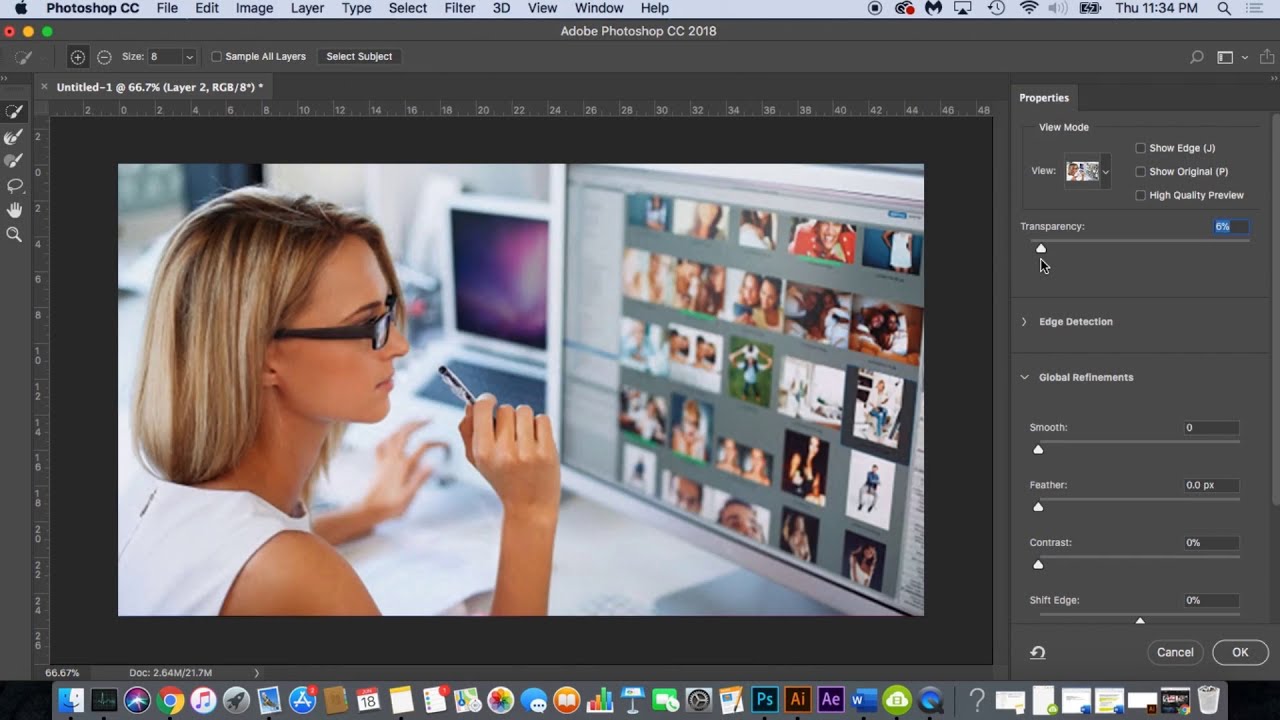The image size is (1280, 720).
Task: Activate the Hand tool
Action: pos(14,210)
